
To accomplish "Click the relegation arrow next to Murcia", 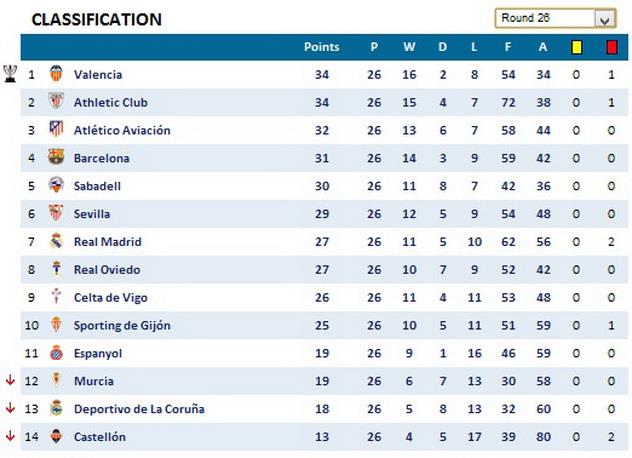I will (x=10, y=380).
